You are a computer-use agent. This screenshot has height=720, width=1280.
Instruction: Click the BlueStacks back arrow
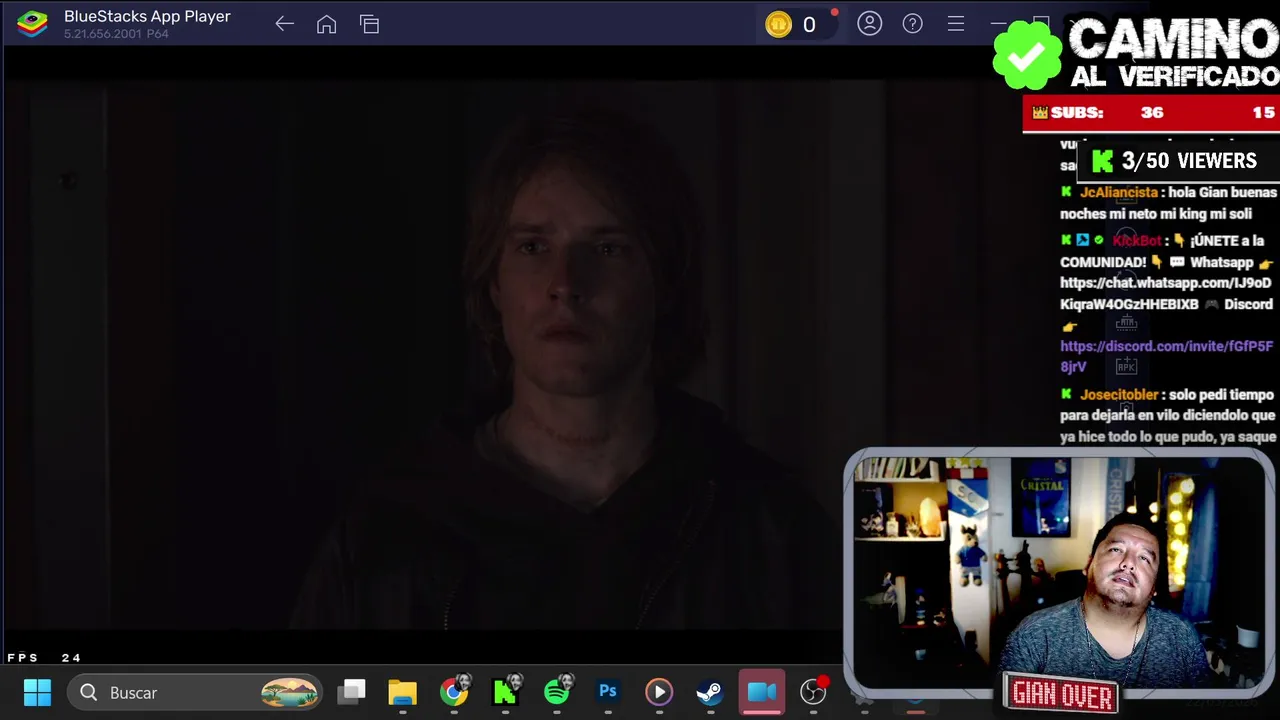pos(284,24)
